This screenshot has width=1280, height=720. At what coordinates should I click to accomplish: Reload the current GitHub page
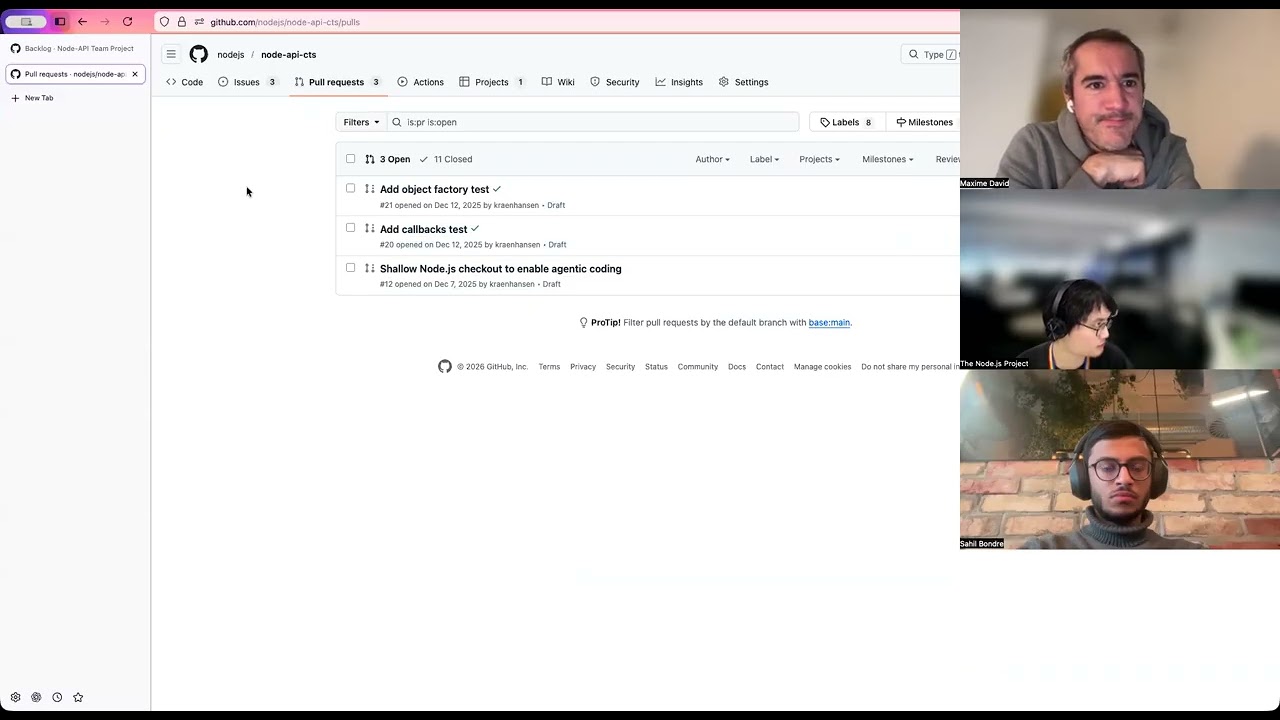pos(127,21)
